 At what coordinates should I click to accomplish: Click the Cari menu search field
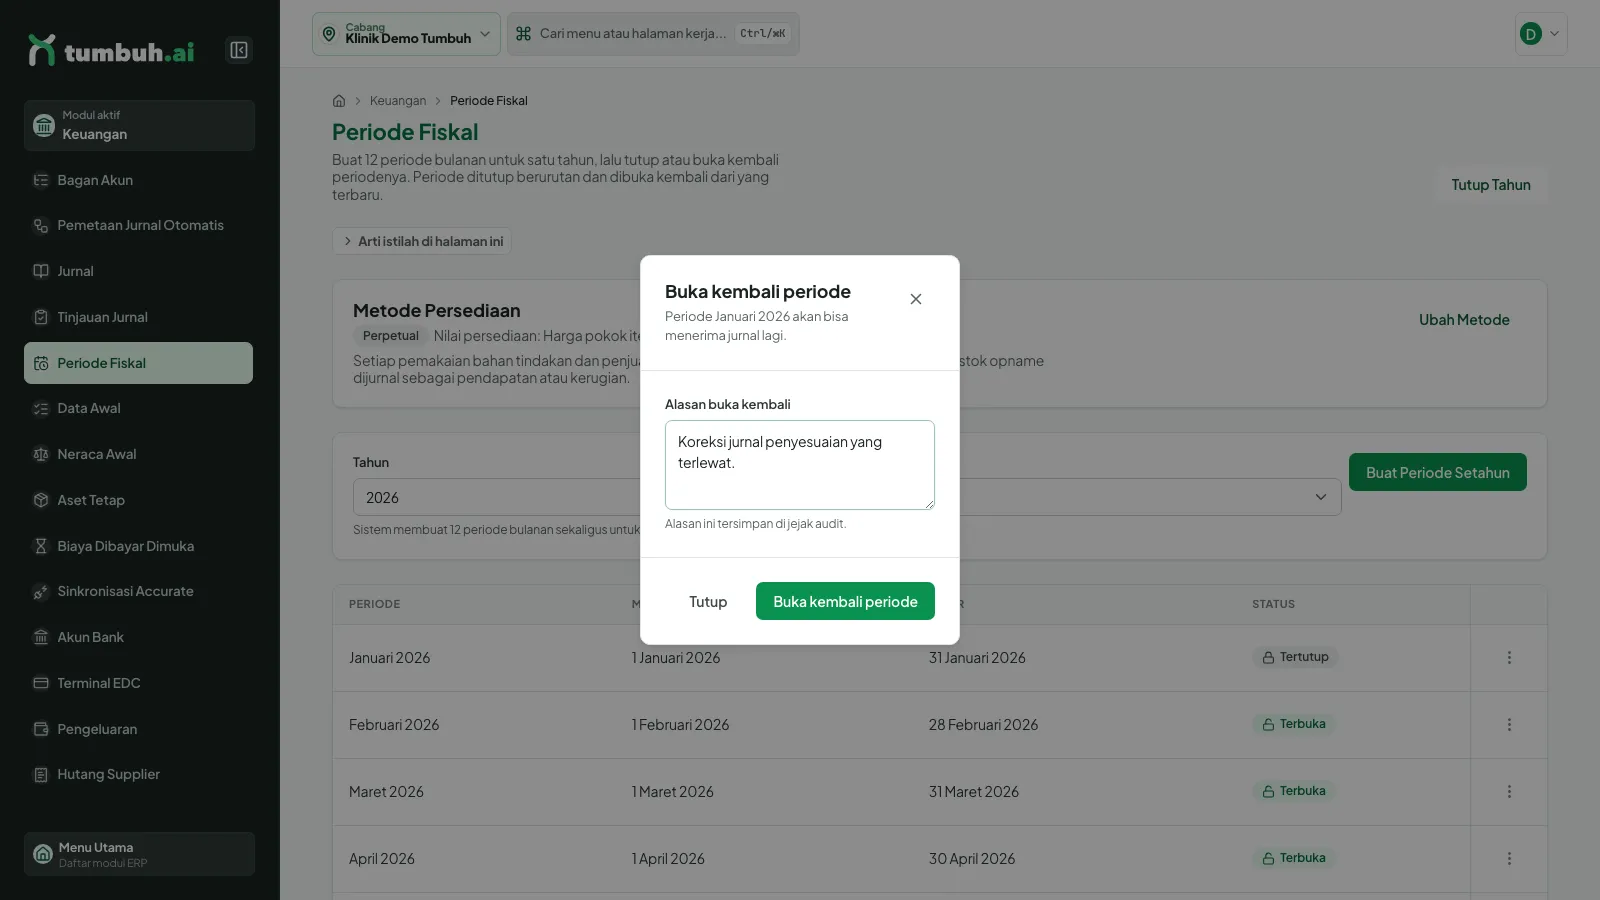[x=653, y=34]
